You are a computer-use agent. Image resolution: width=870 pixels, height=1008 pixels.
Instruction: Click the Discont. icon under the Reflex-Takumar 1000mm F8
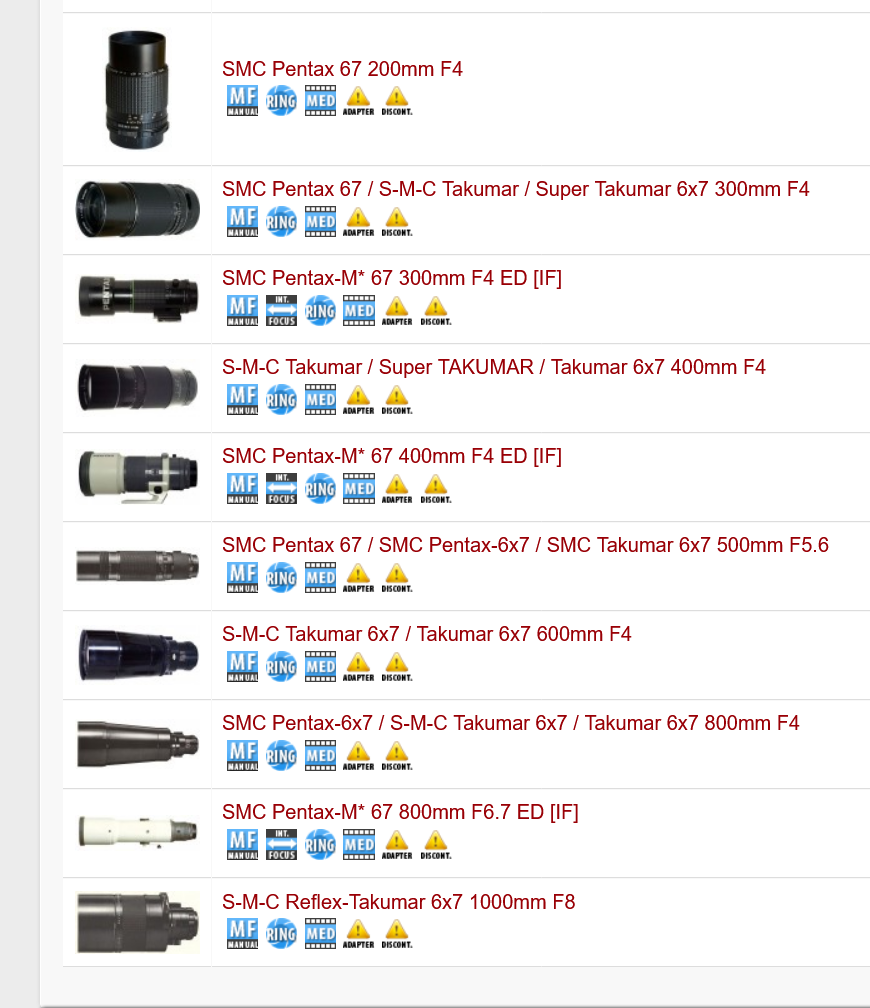(x=397, y=934)
